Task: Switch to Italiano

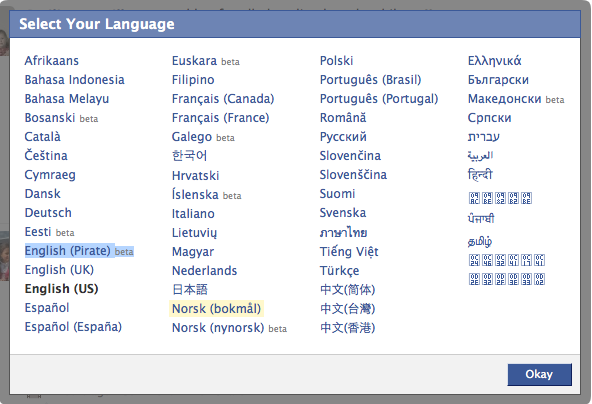Action: [x=193, y=213]
